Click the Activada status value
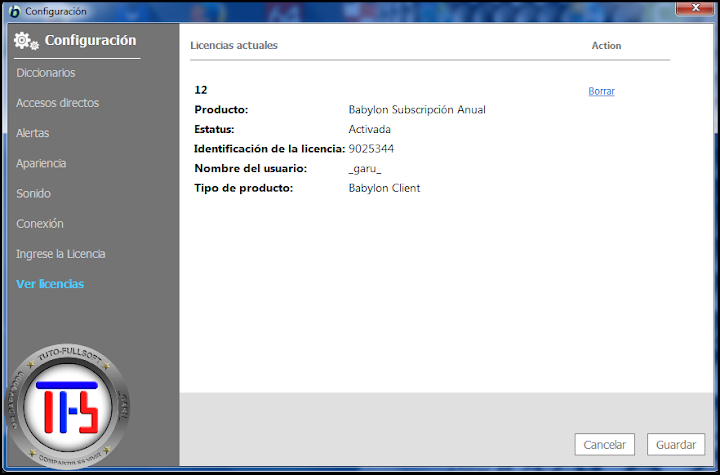Image resolution: width=720 pixels, height=475 pixels. [370, 129]
